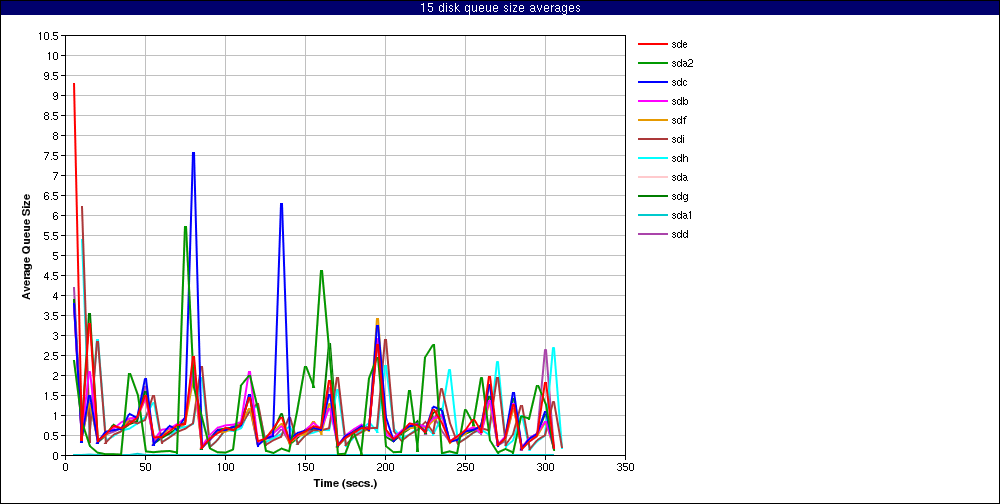Click the 350 x-axis tick label
This screenshot has width=1000, height=504.
point(626,467)
